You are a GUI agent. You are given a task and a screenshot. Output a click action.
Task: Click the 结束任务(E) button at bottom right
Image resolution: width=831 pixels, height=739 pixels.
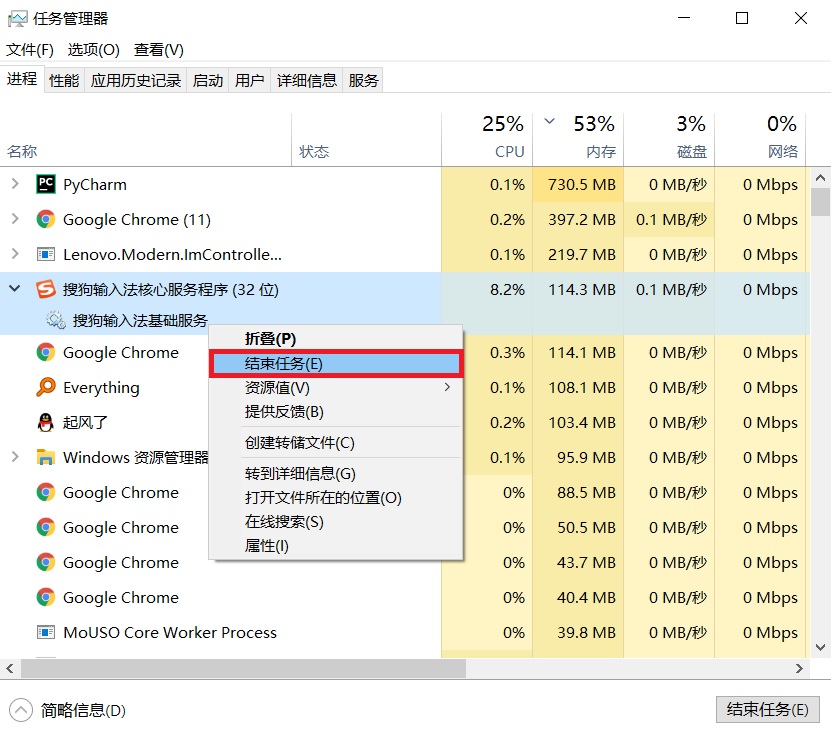pyautogui.click(x=767, y=709)
